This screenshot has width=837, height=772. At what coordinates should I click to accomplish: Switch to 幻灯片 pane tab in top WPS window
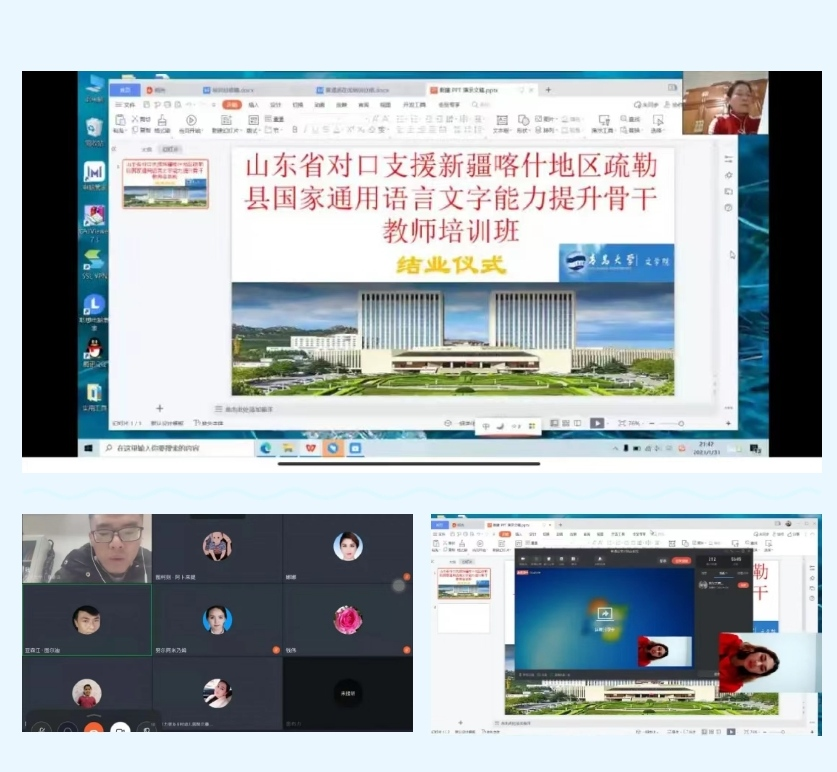(x=170, y=149)
